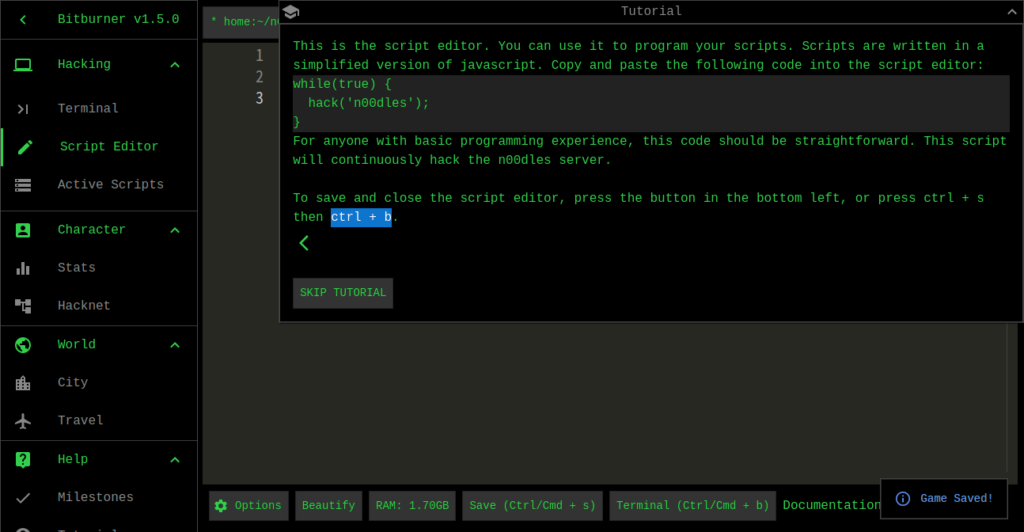
Task: Click the World section header text
Action: point(76,345)
